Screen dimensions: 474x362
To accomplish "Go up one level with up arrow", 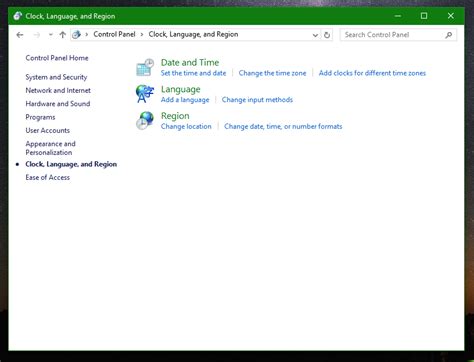I will pos(63,35).
